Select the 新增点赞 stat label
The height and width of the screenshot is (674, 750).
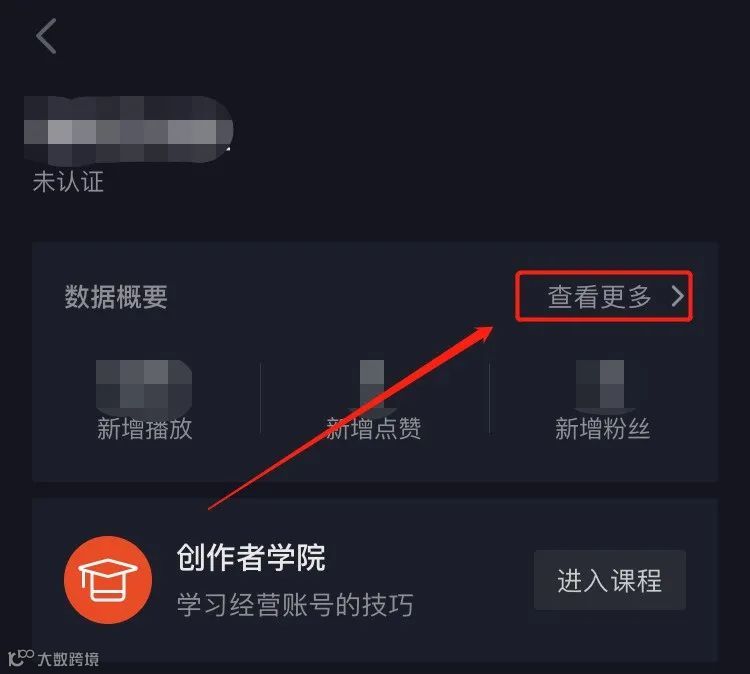click(x=374, y=429)
